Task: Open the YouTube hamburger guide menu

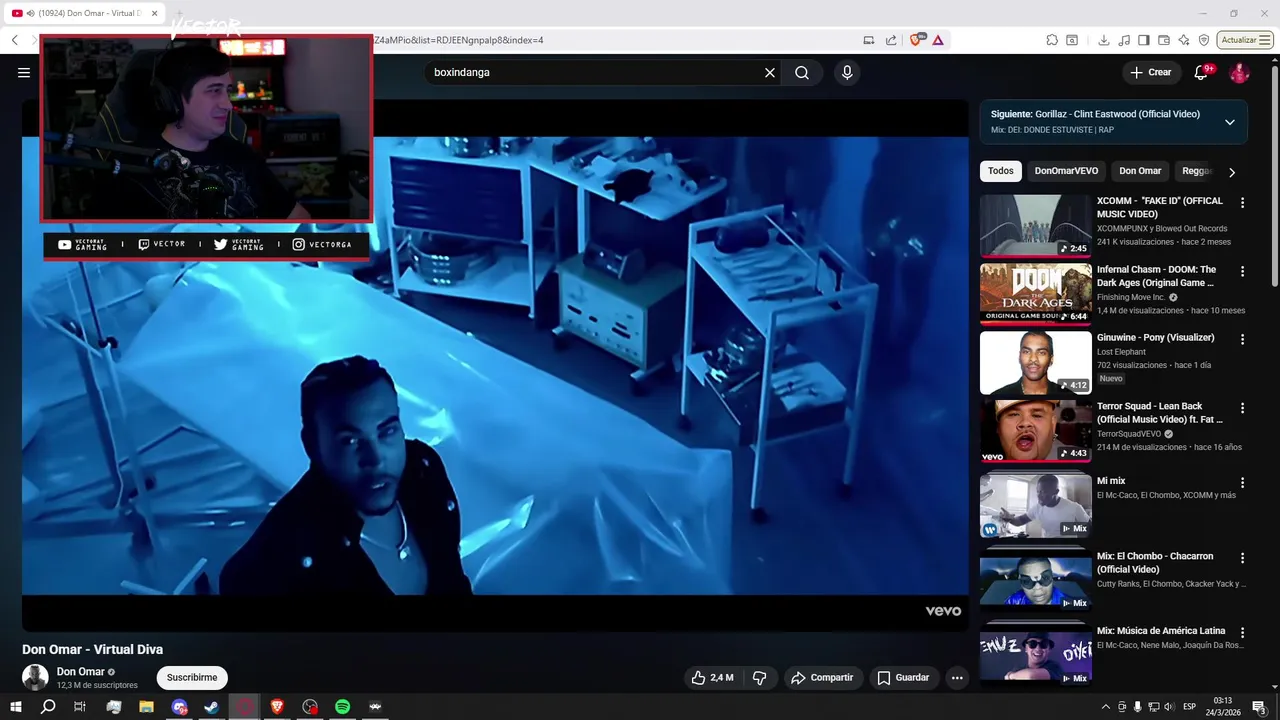Action: click(x=24, y=72)
